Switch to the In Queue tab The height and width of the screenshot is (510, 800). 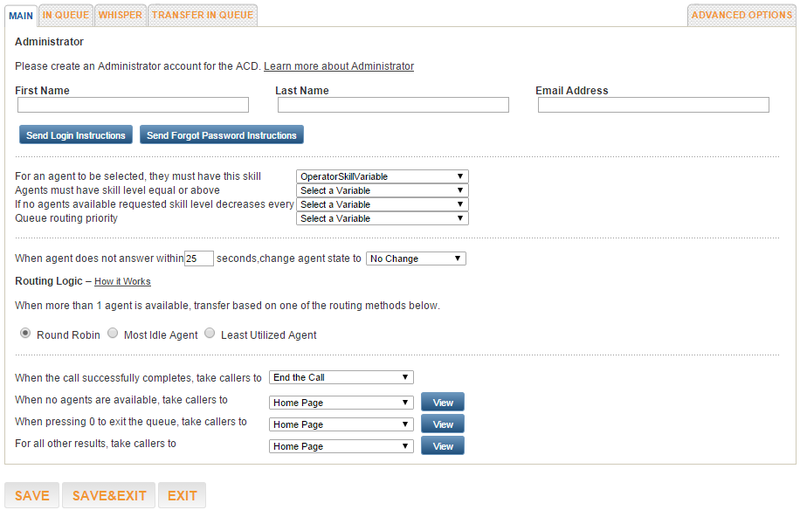(x=65, y=15)
